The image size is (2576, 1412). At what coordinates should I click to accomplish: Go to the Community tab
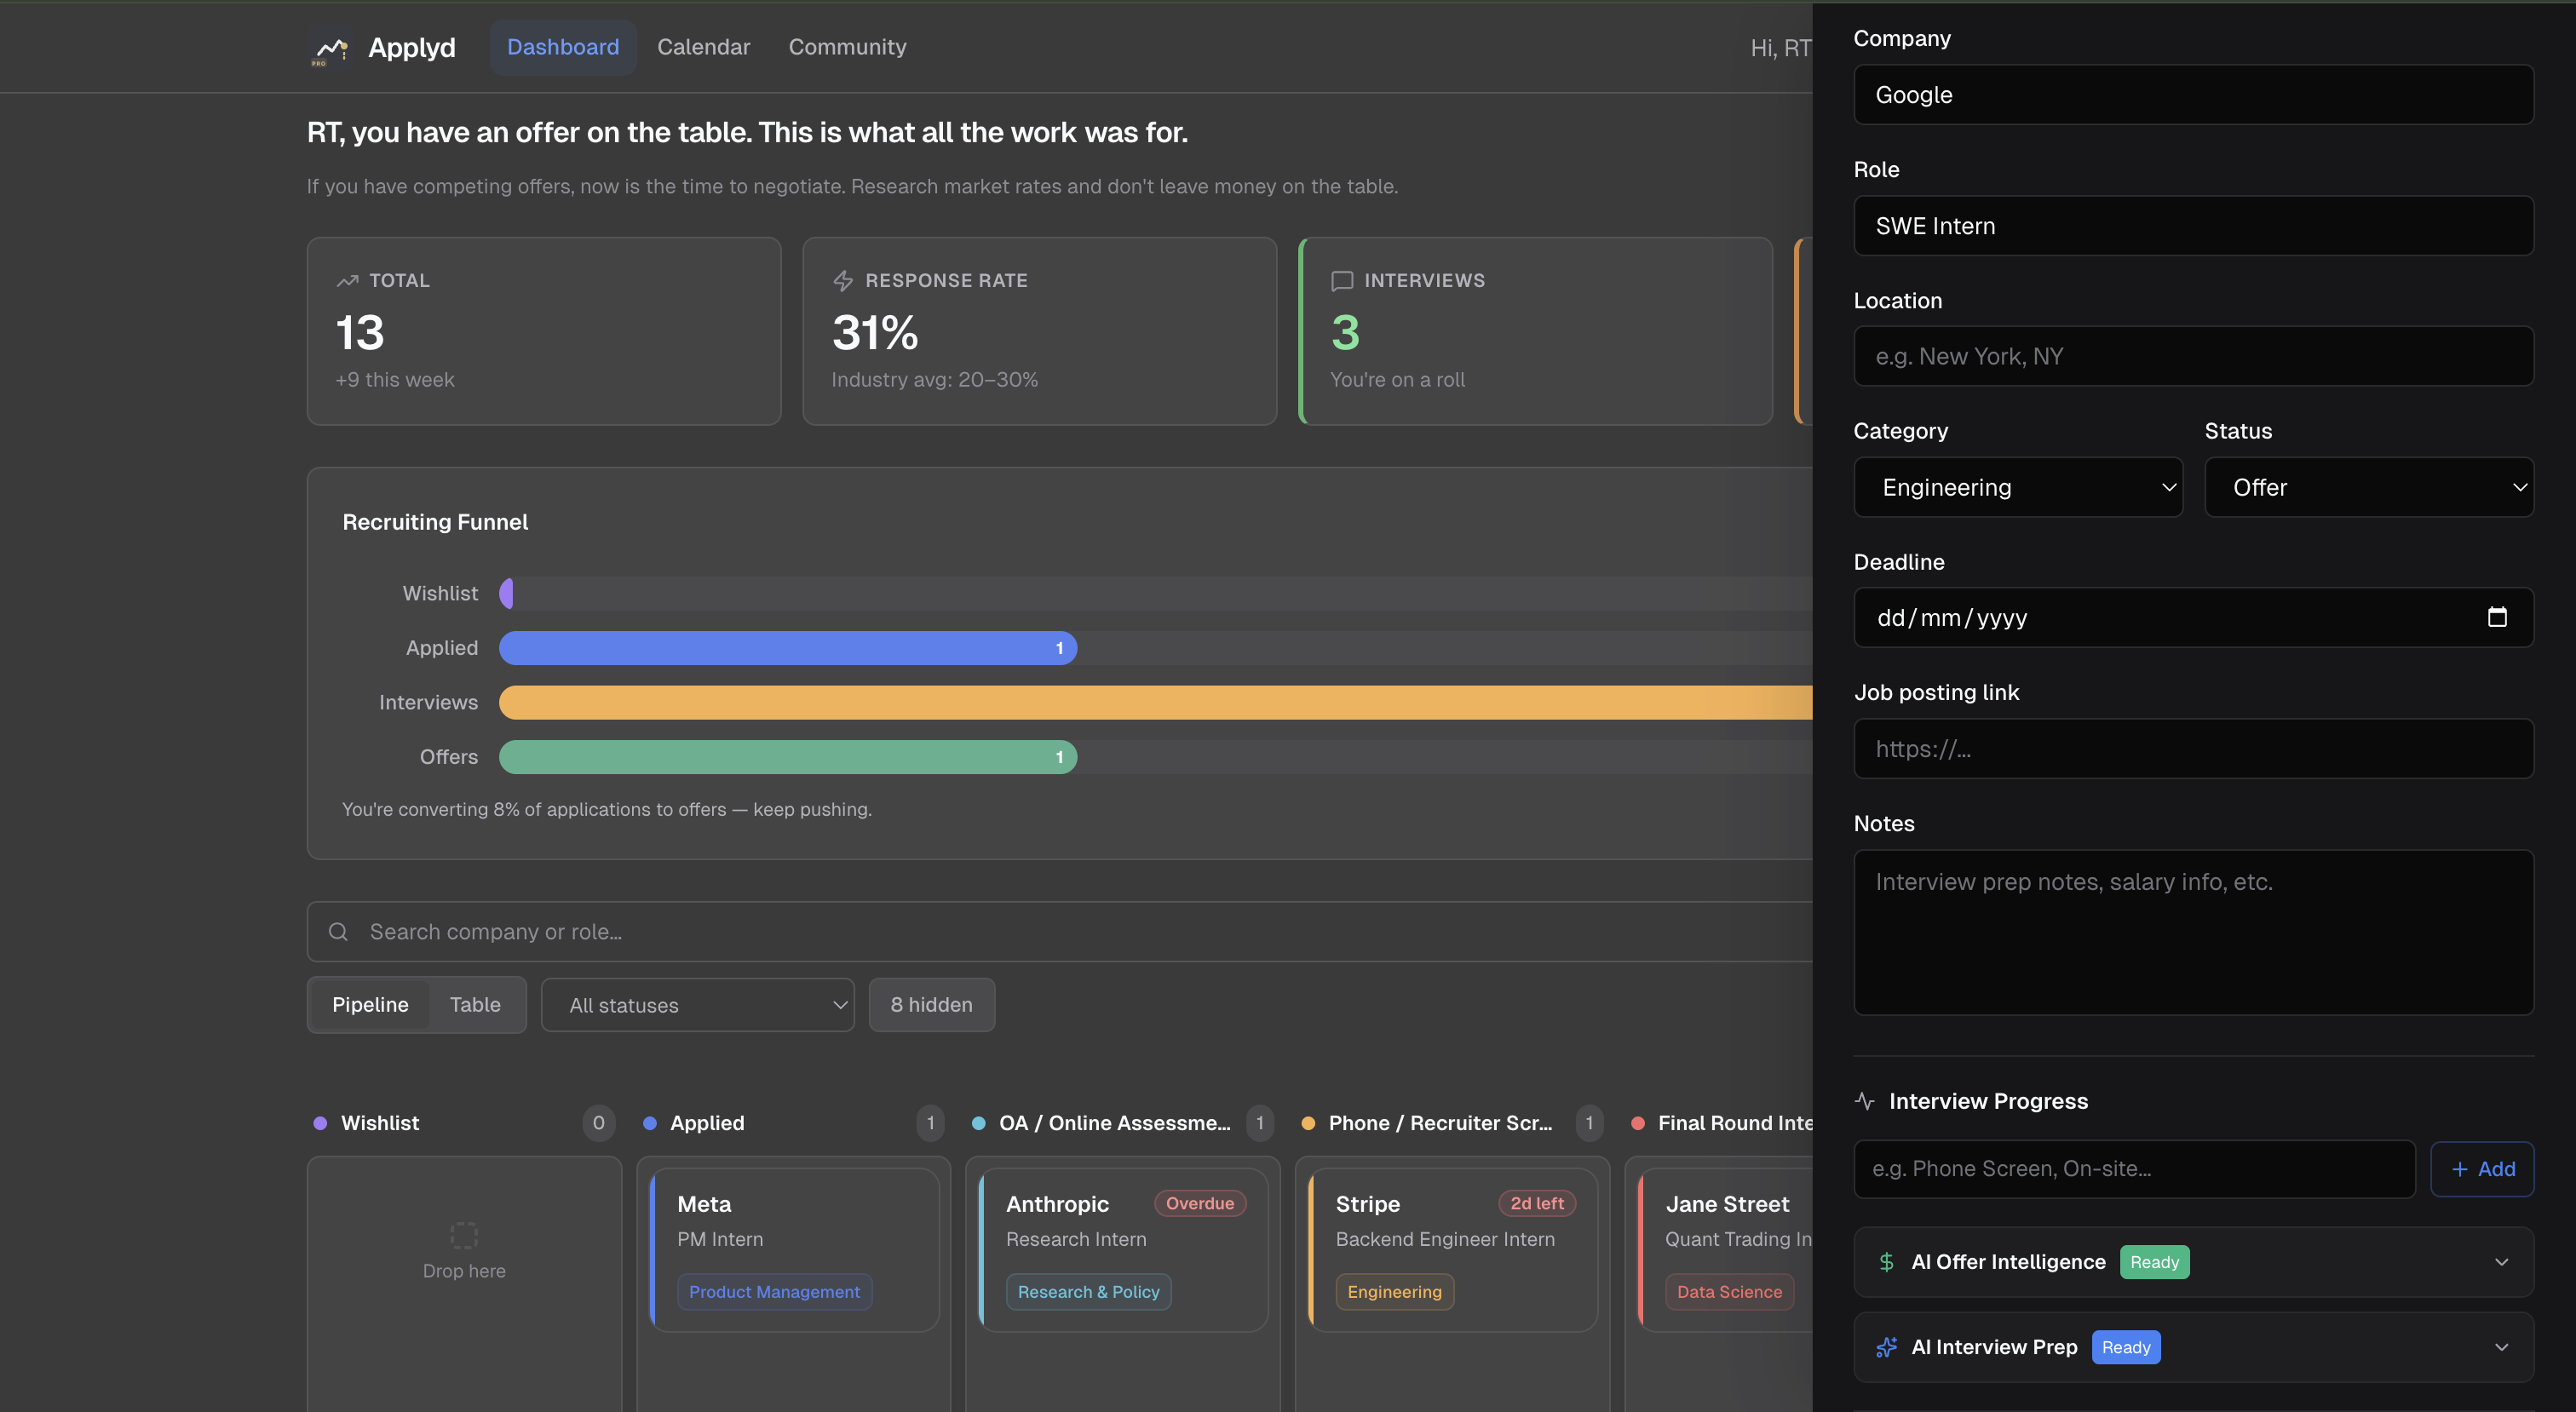click(847, 47)
